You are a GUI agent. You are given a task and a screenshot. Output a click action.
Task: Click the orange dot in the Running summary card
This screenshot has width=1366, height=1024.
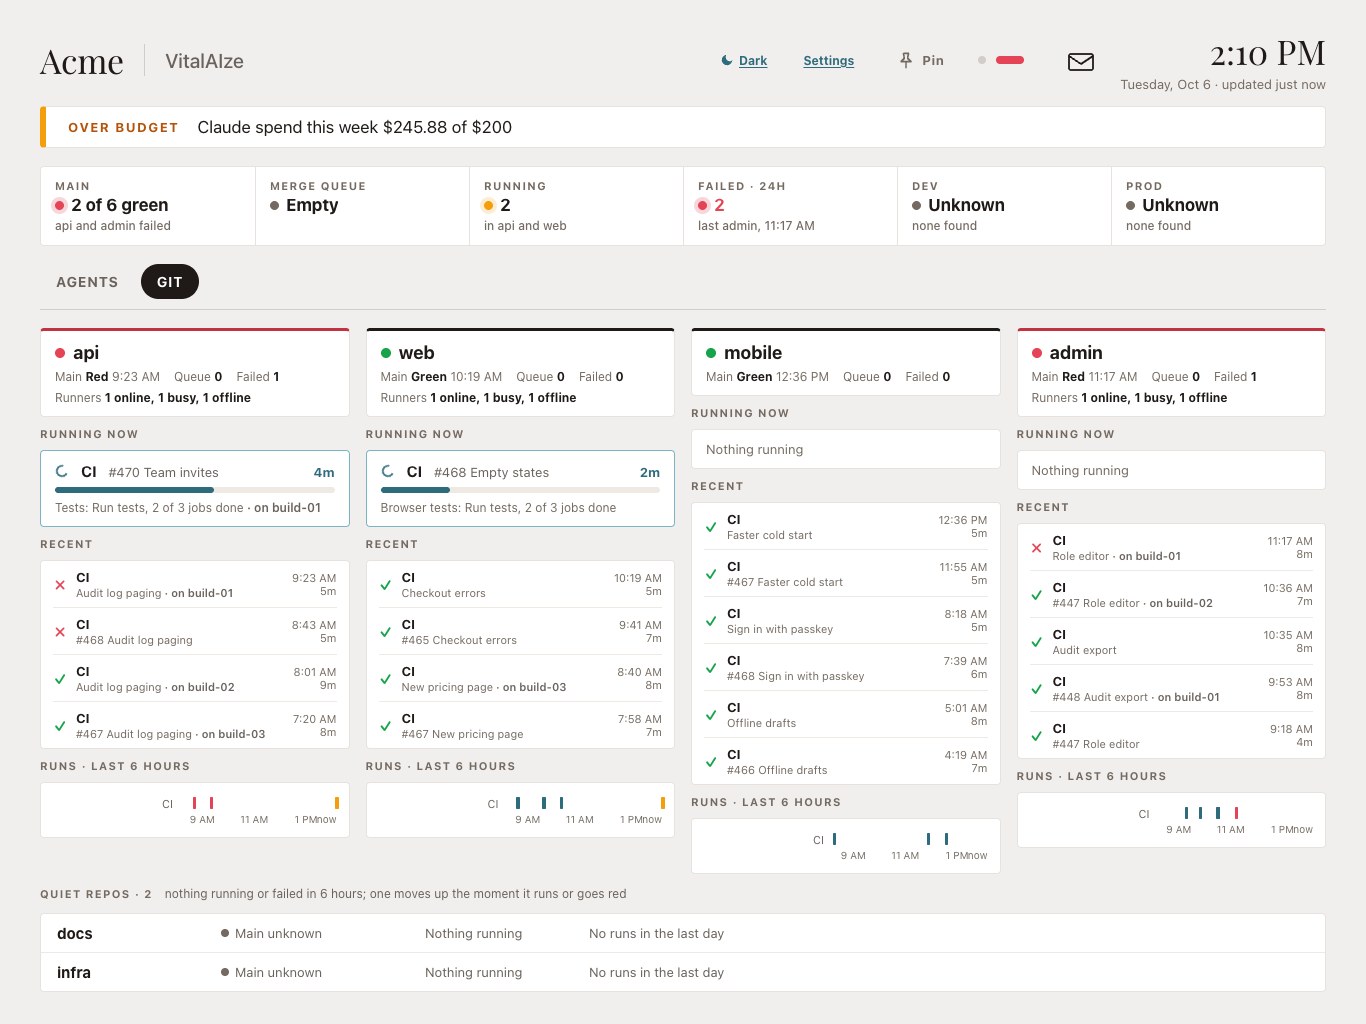(x=489, y=205)
